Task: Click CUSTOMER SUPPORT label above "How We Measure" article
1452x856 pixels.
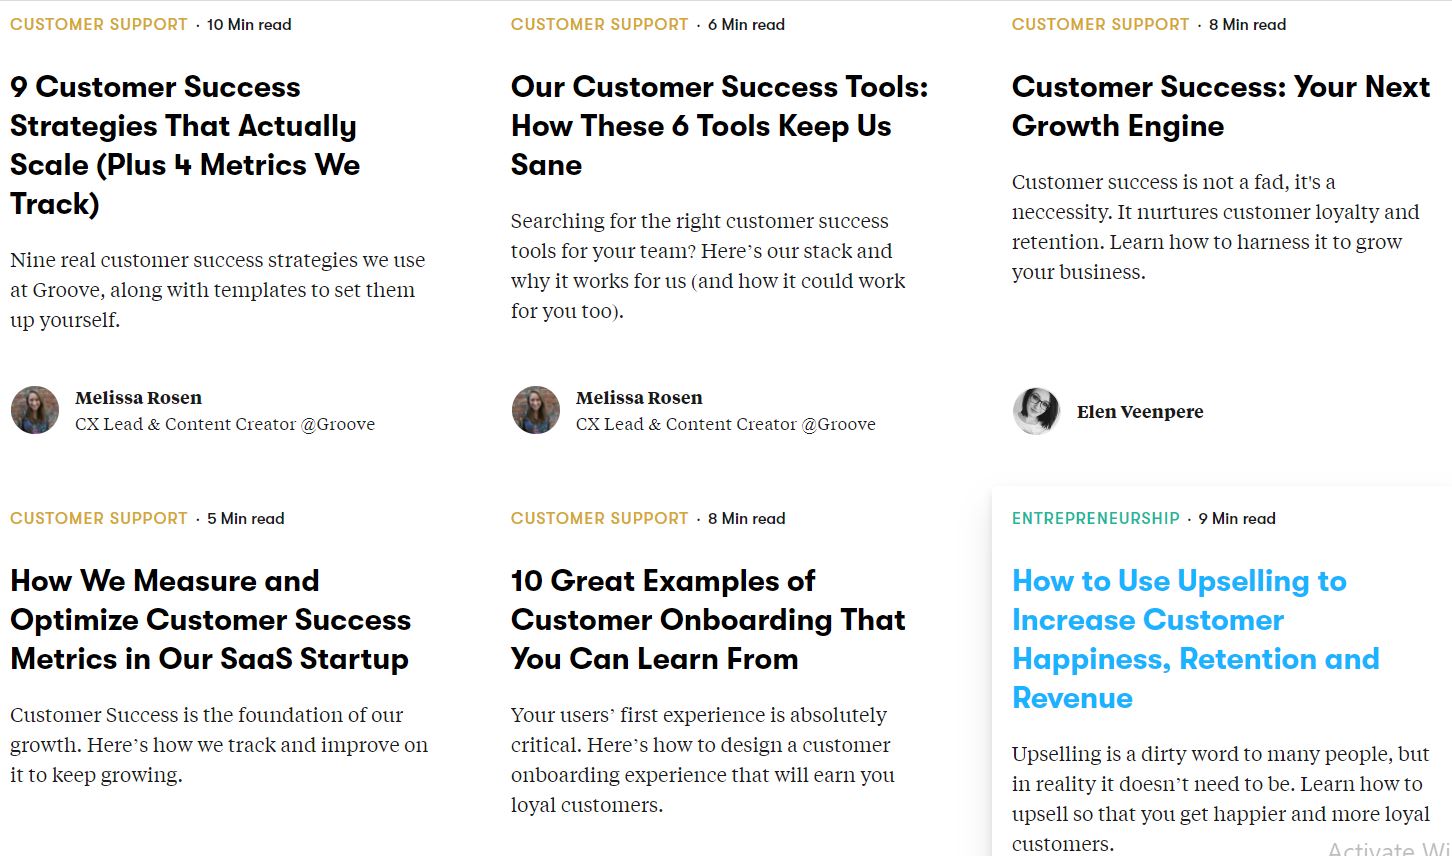Action: [x=98, y=518]
